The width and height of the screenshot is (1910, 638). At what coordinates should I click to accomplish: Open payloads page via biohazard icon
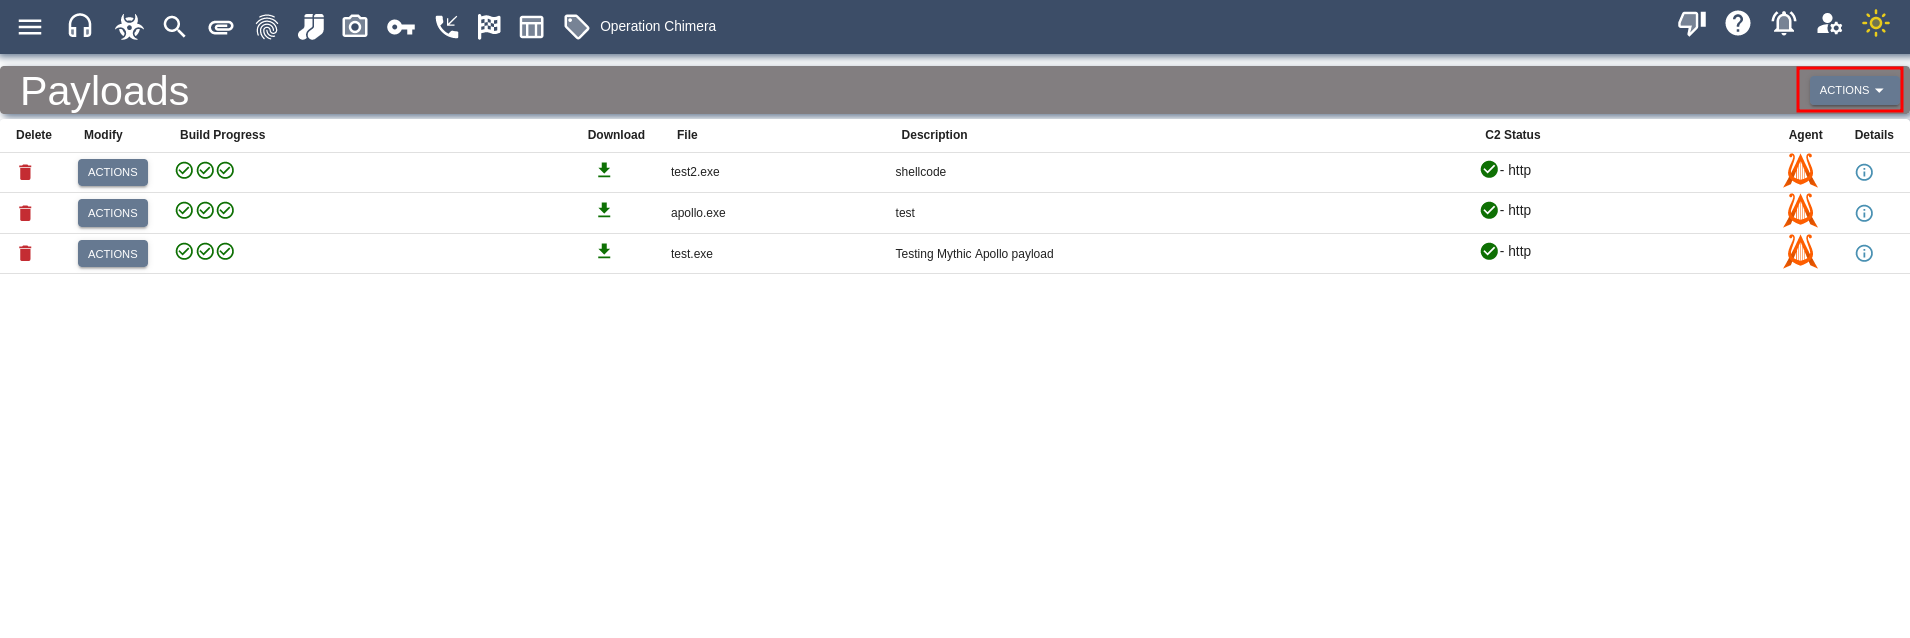click(129, 26)
